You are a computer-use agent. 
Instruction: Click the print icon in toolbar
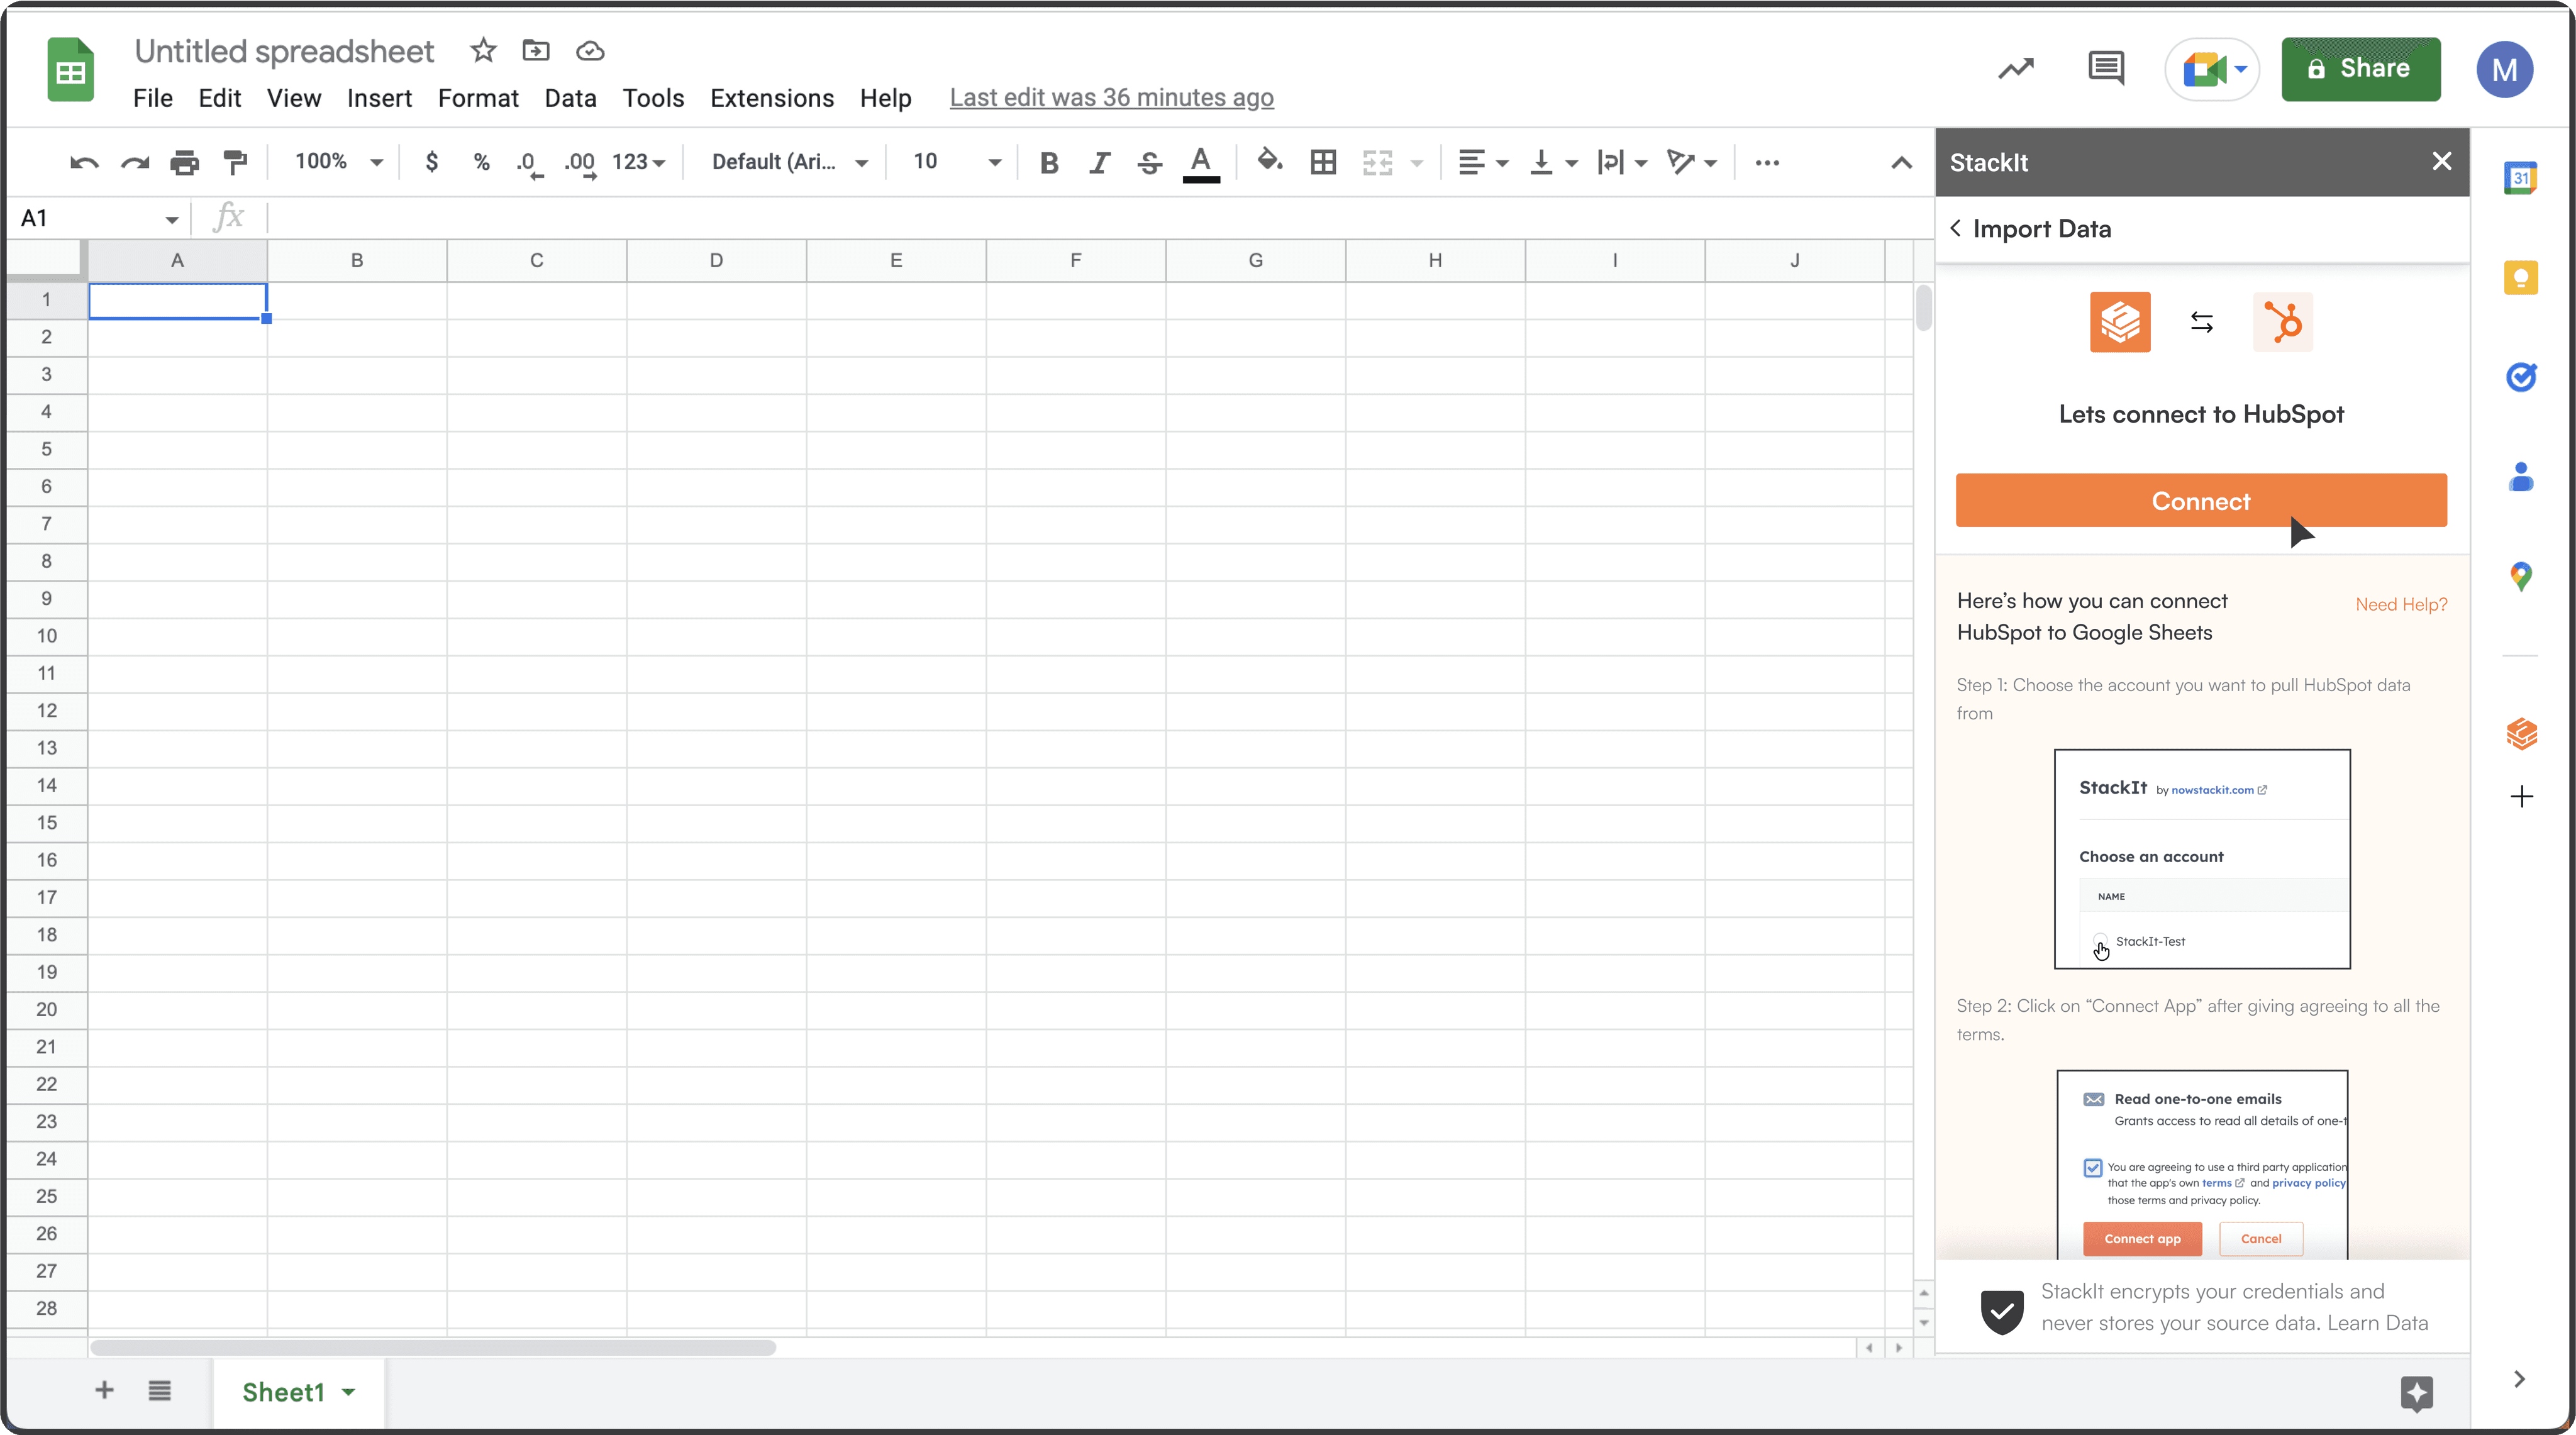tap(184, 162)
